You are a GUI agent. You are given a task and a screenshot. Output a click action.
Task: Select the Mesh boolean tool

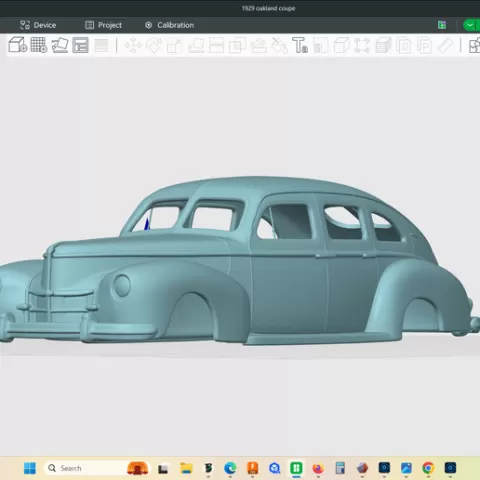point(237,45)
